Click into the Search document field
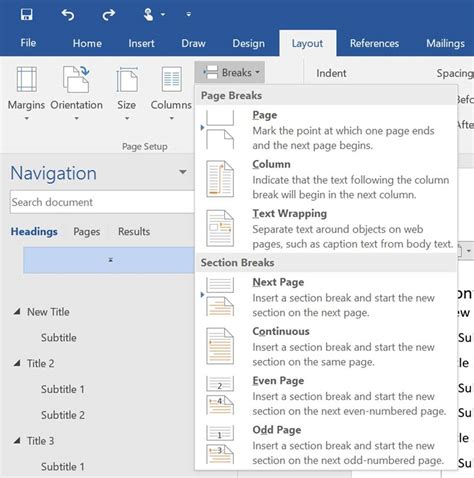This screenshot has height=478, width=474. tap(102, 202)
